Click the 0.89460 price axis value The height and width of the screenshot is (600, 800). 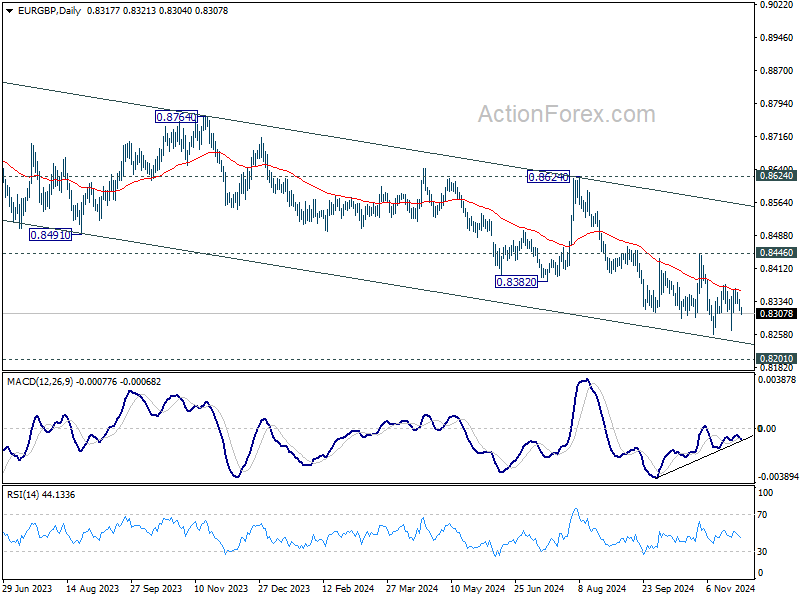(x=777, y=38)
